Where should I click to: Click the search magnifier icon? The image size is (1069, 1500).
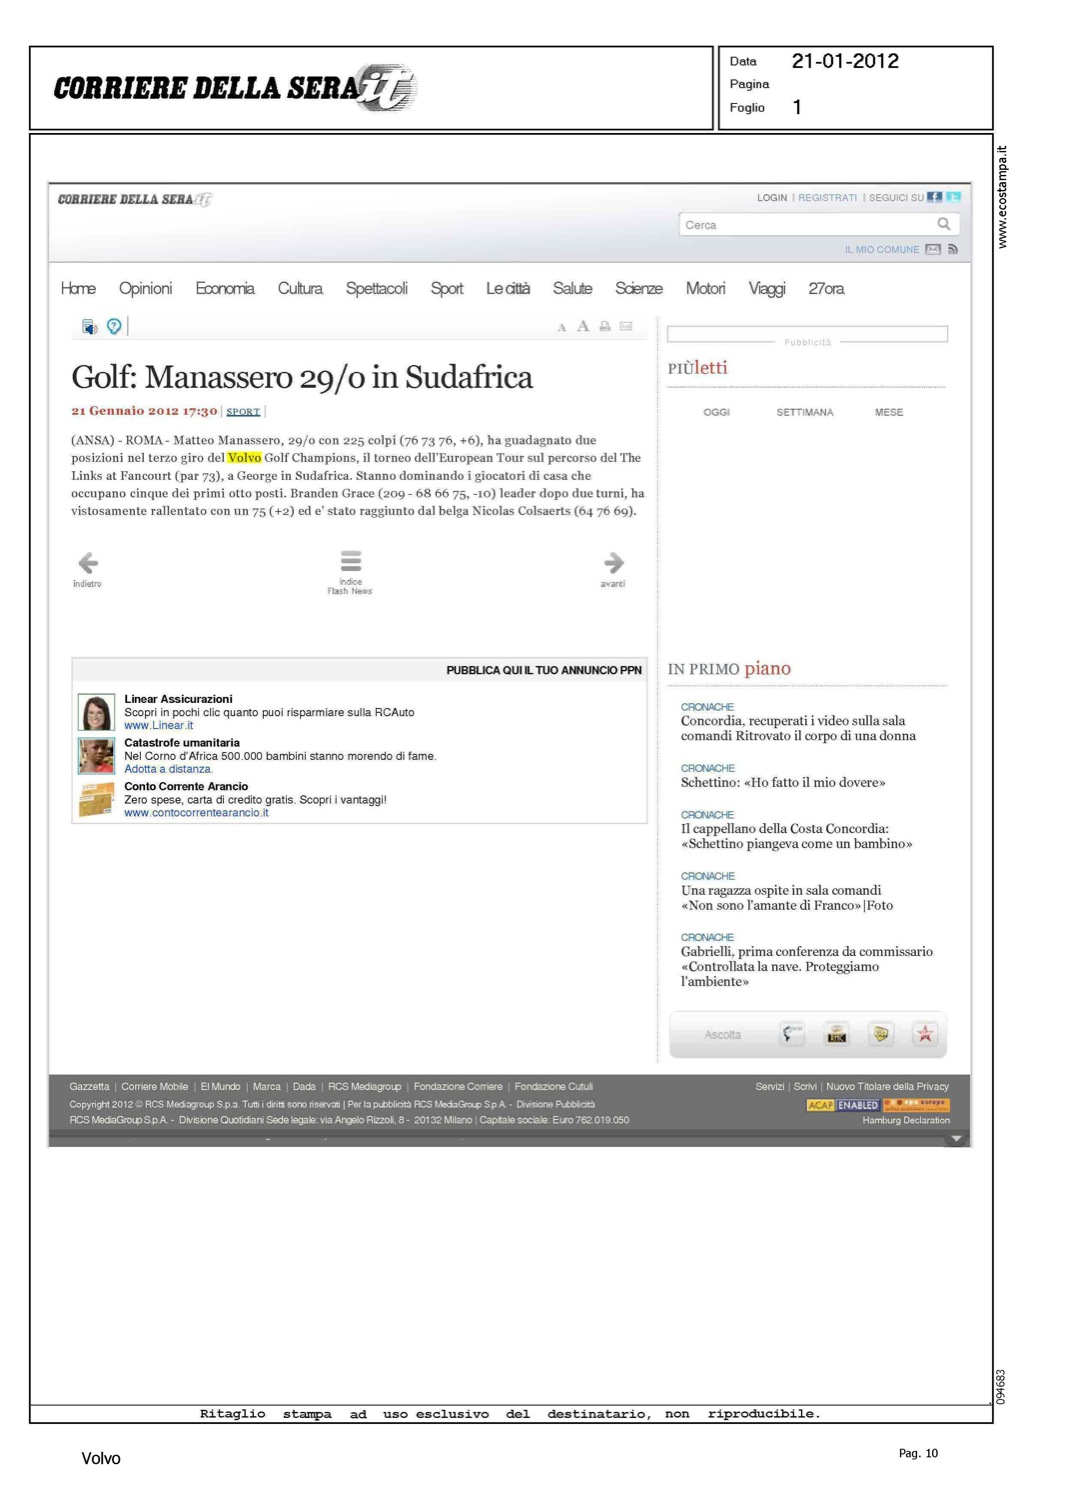click(943, 224)
